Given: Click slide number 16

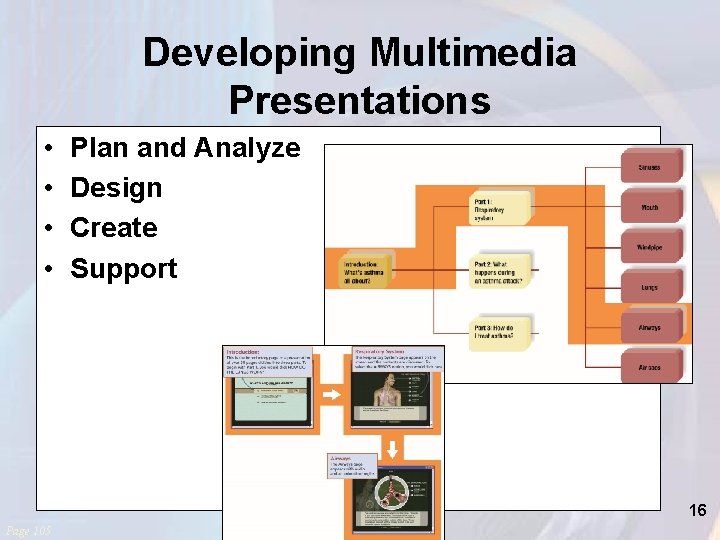Looking at the screenshot, I should (x=697, y=510).
